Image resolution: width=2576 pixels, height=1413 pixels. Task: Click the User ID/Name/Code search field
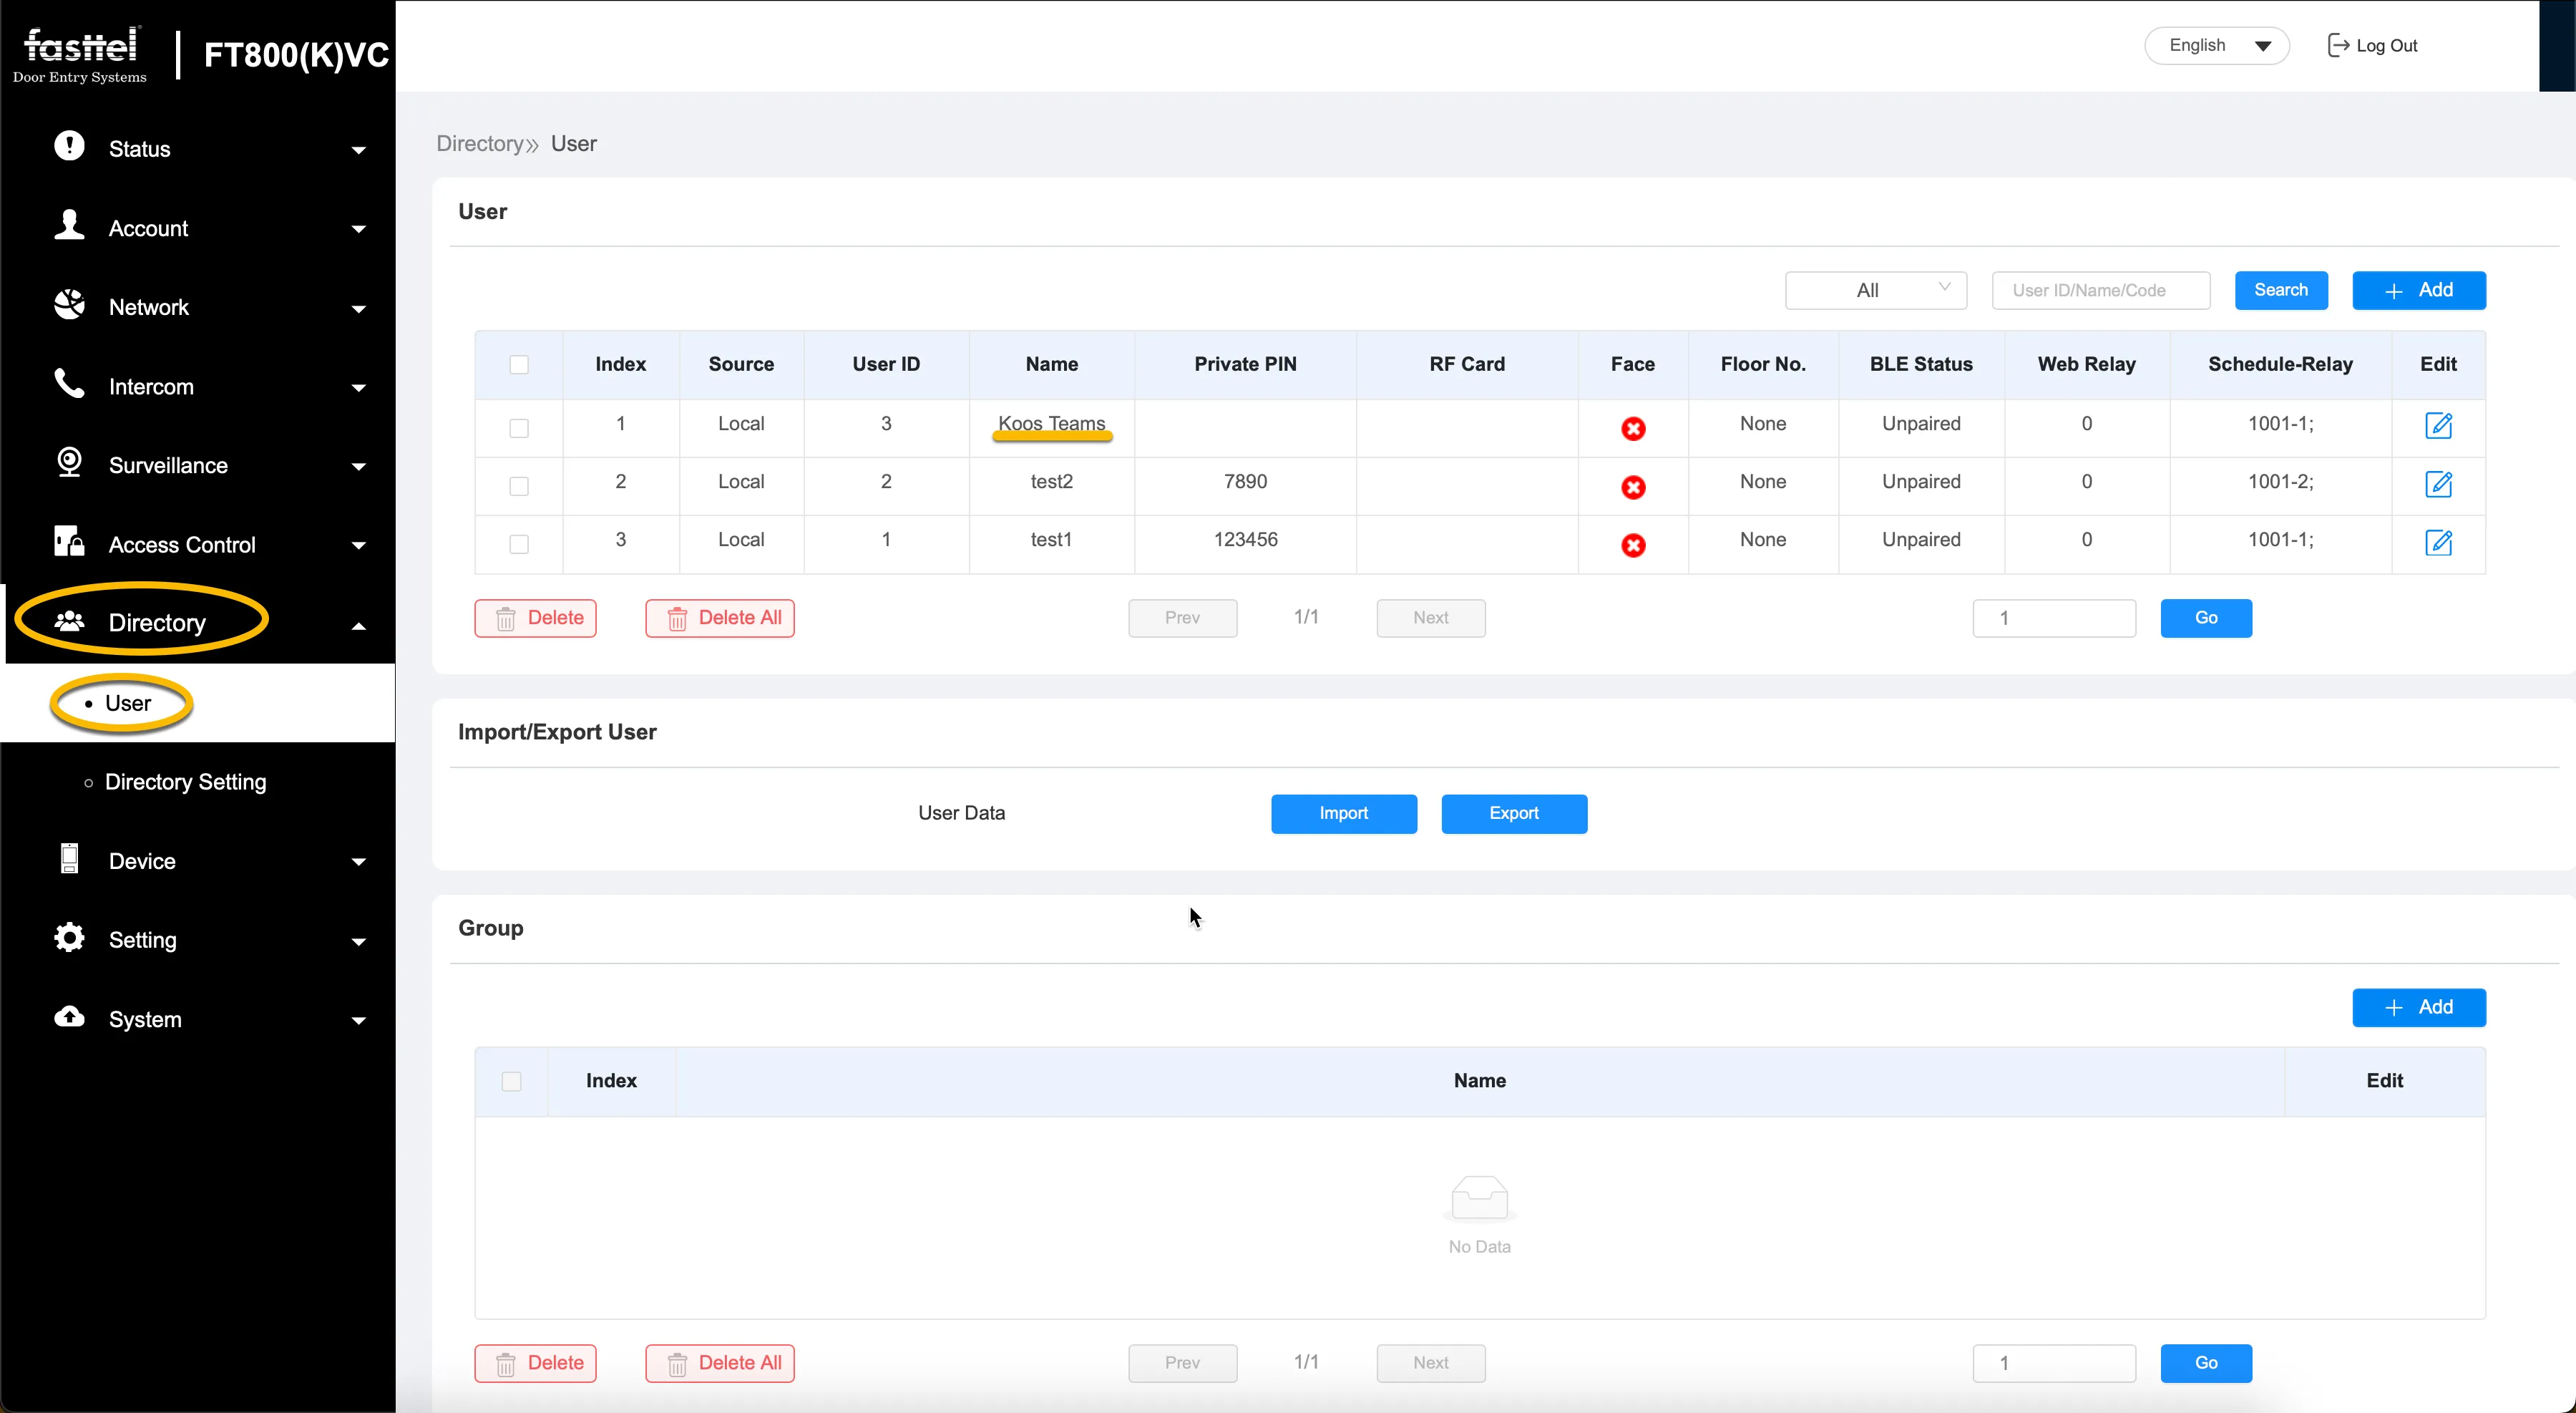click(2100, 290)
